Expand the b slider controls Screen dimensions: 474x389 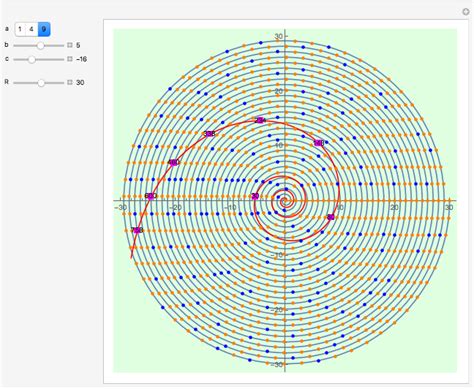pyautogui.click(x=70, y=45)
